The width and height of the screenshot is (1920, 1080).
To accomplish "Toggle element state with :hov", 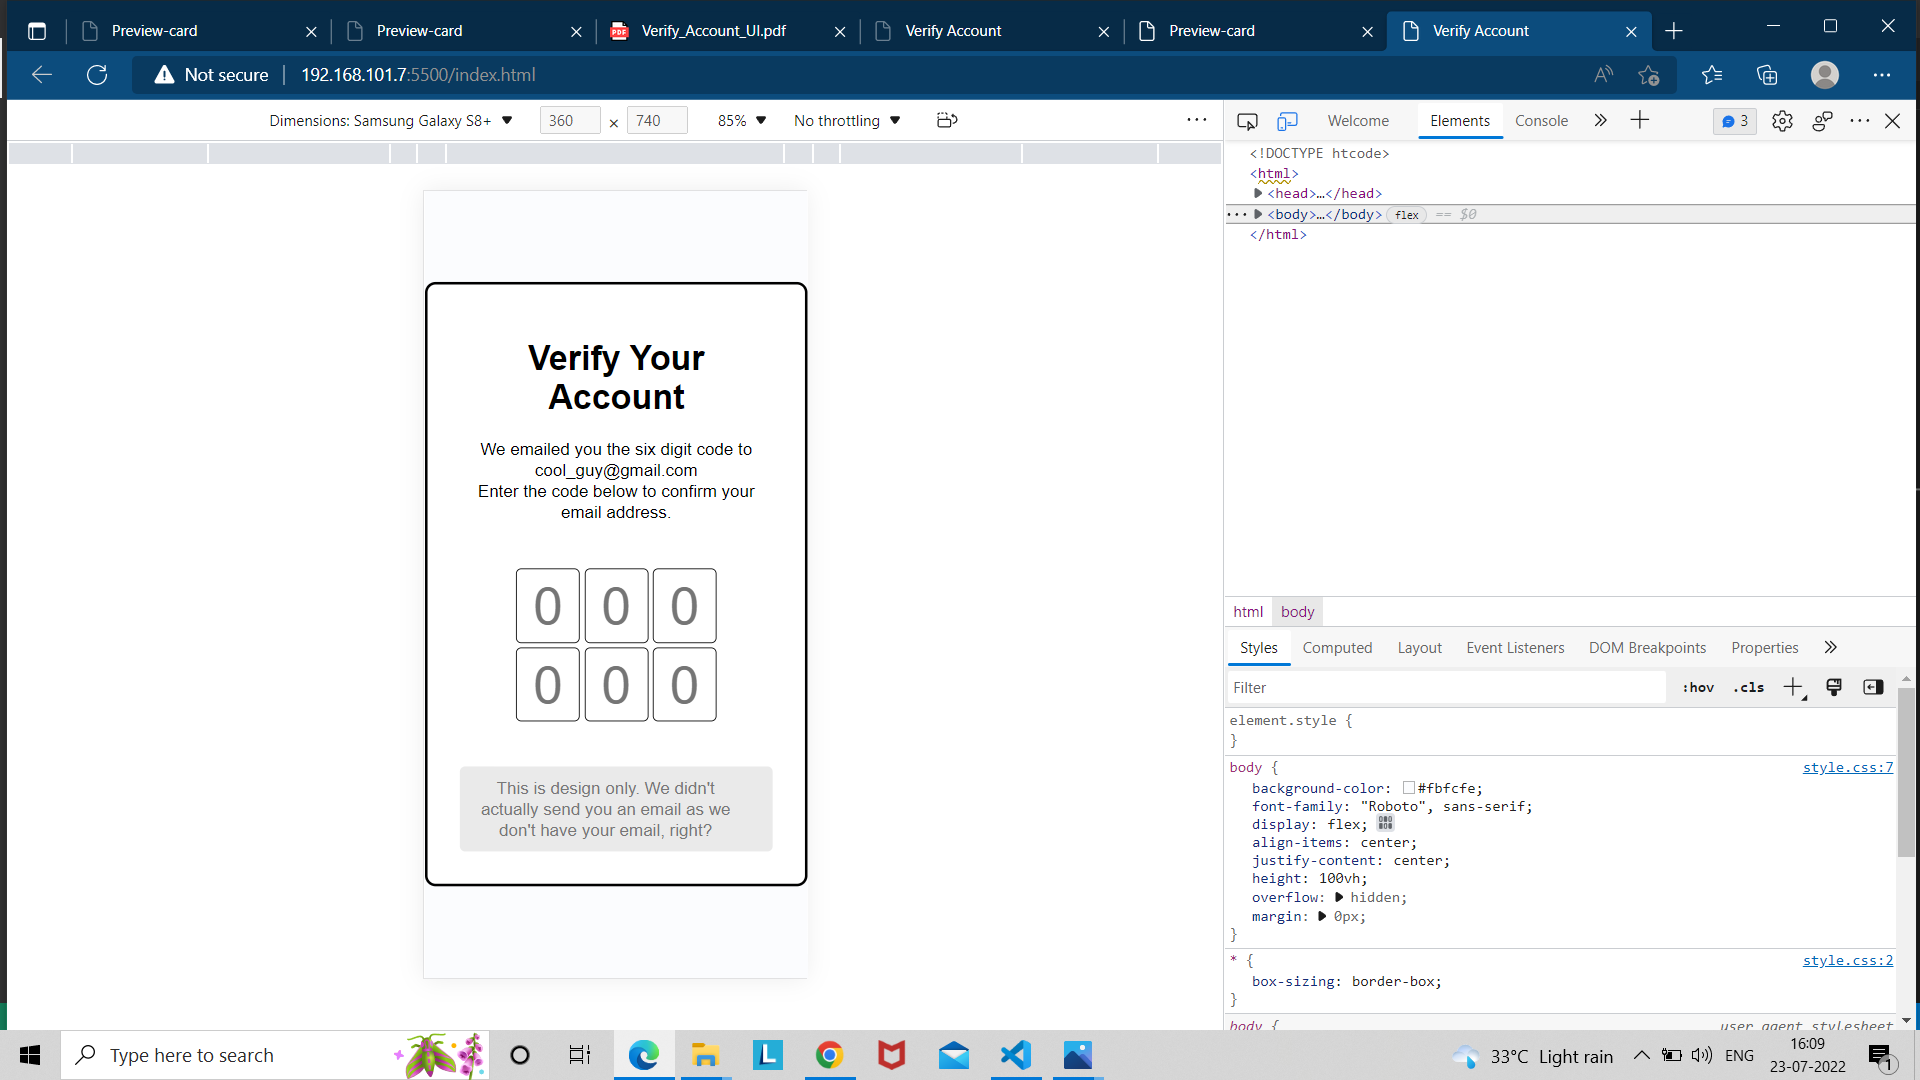I will pyautogui.click(x=1698, y=687).
